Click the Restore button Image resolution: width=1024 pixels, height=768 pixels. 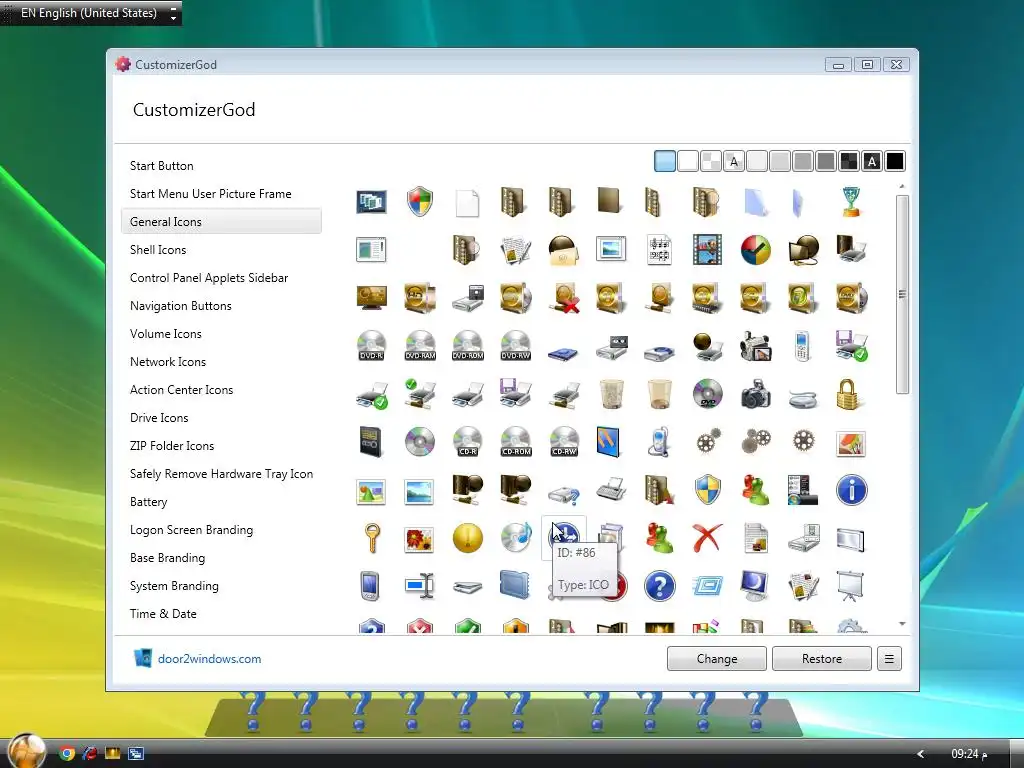click(x=822, y=659)
